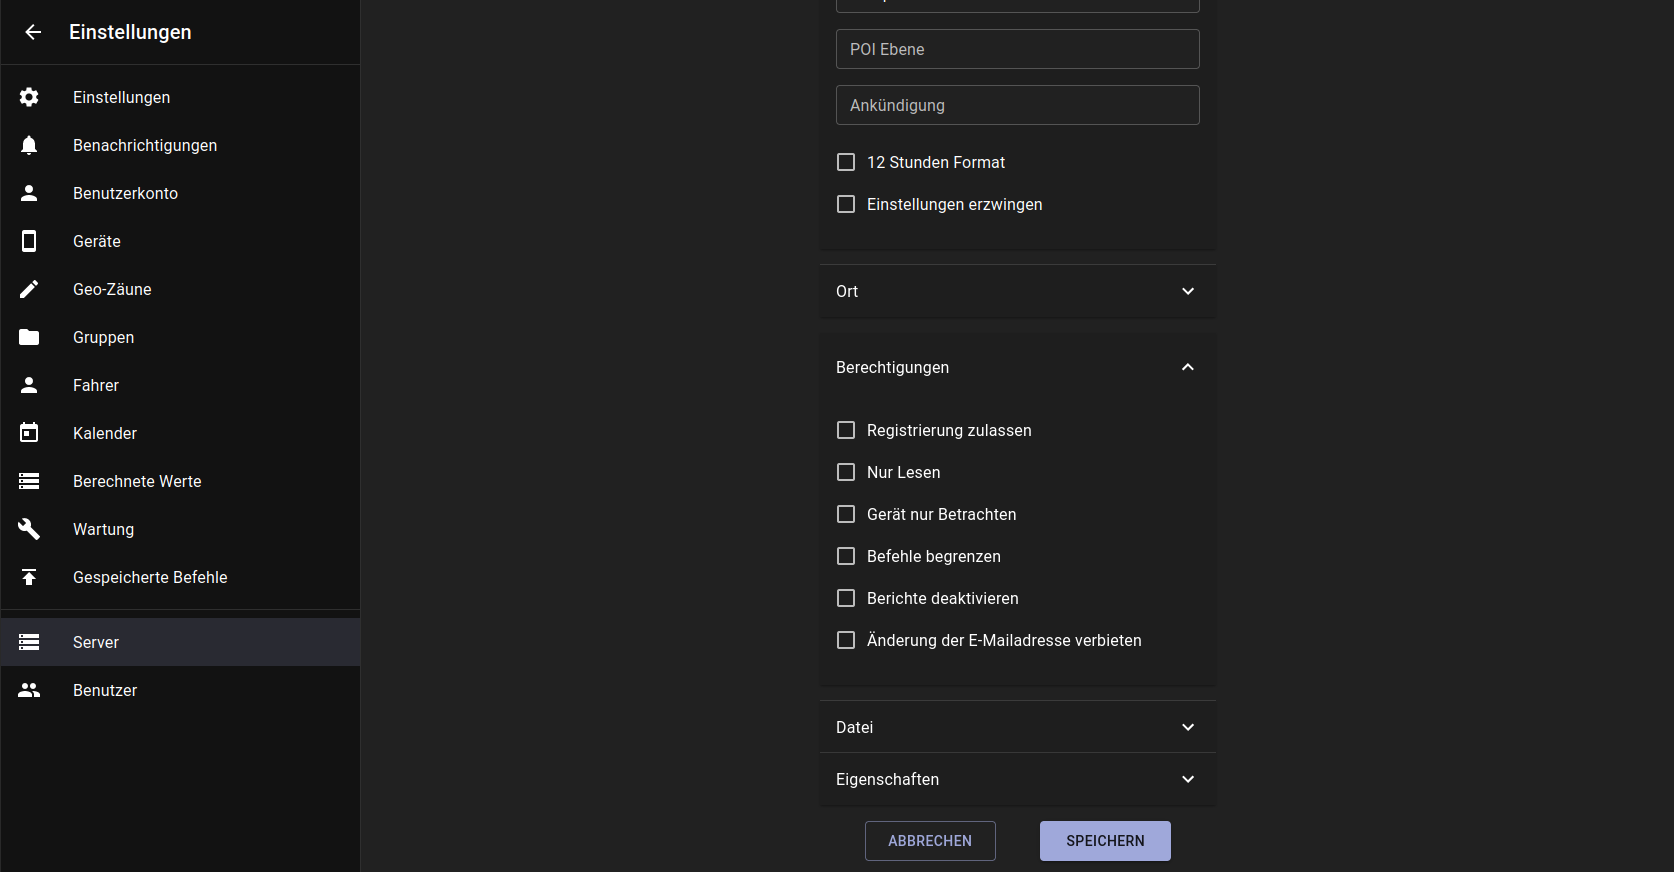Enable the 12 Stunden Format checkbox
The height and width of the screenshot is (872, 1674).
pos(846,162)
